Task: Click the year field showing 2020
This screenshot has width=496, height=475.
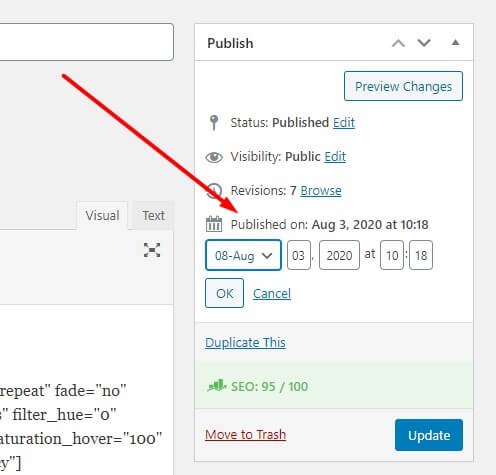Action: click(x=339, y=255)
